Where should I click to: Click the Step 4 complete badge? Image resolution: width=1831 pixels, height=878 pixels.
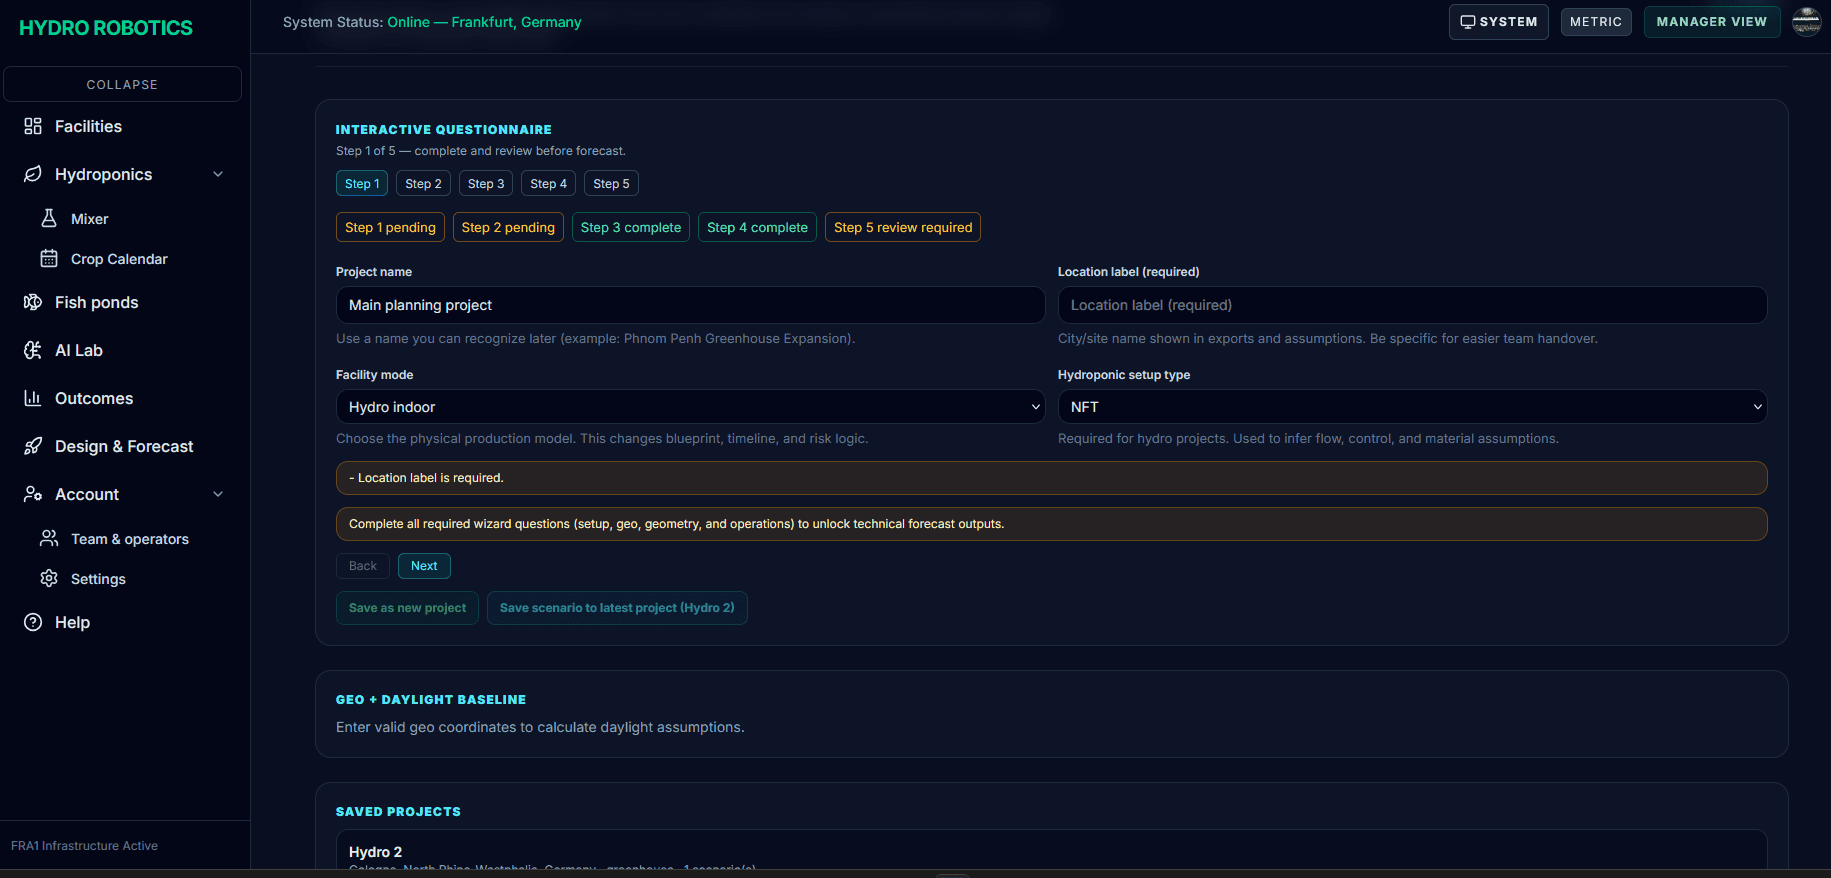[x=757, y=227]
